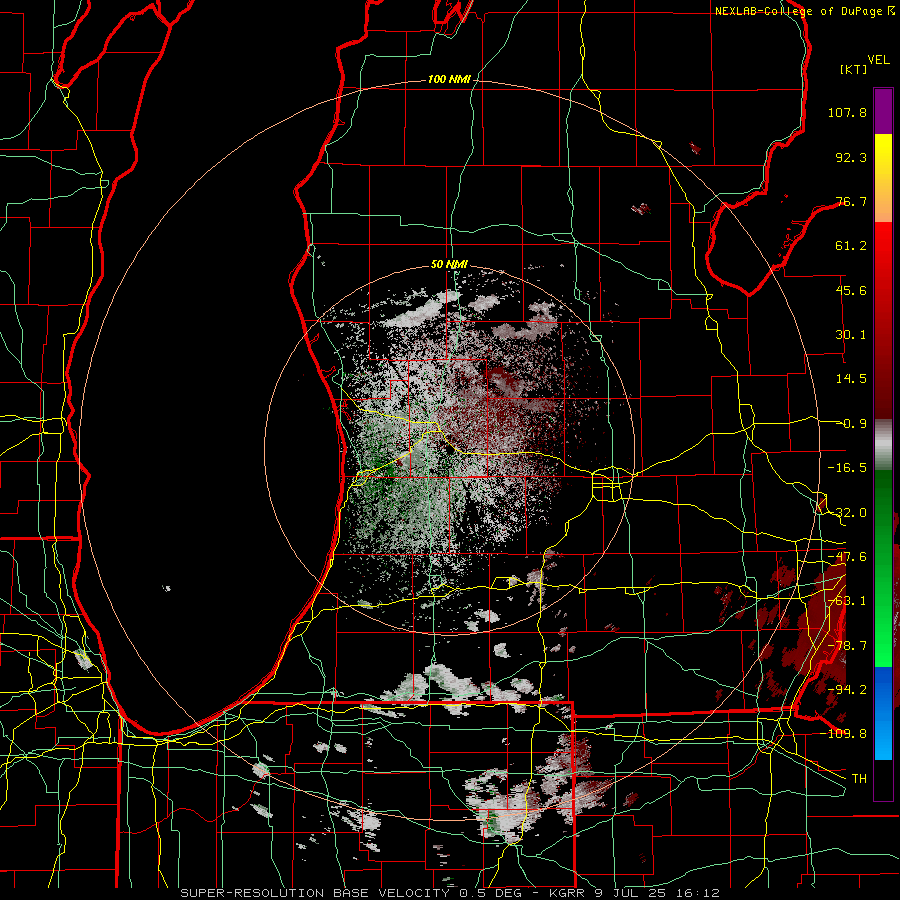The width and height of the screenshot is (900, 900).
Task: Click the 92.3 velocity scale value
Action: [x=851, y=157]
